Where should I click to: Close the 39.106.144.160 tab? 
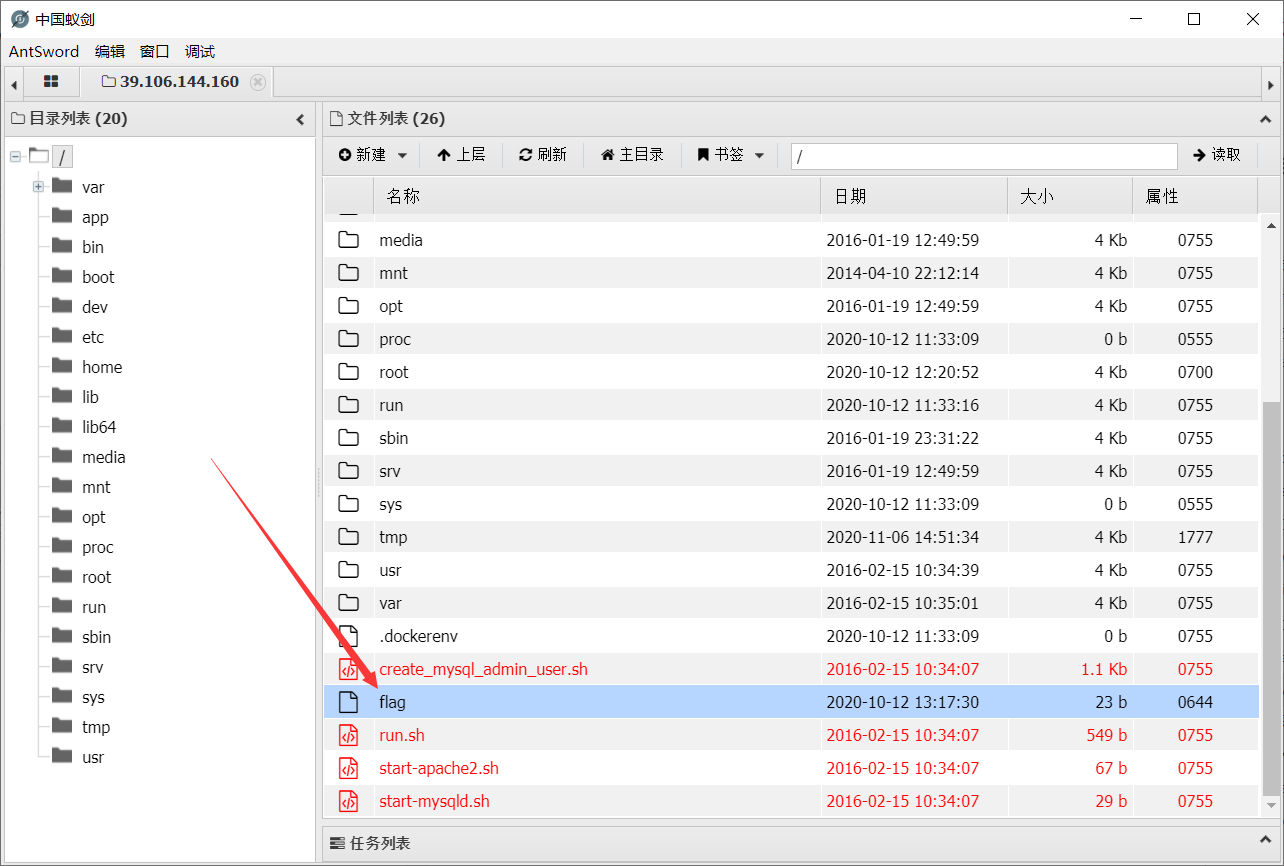[258, 82]
